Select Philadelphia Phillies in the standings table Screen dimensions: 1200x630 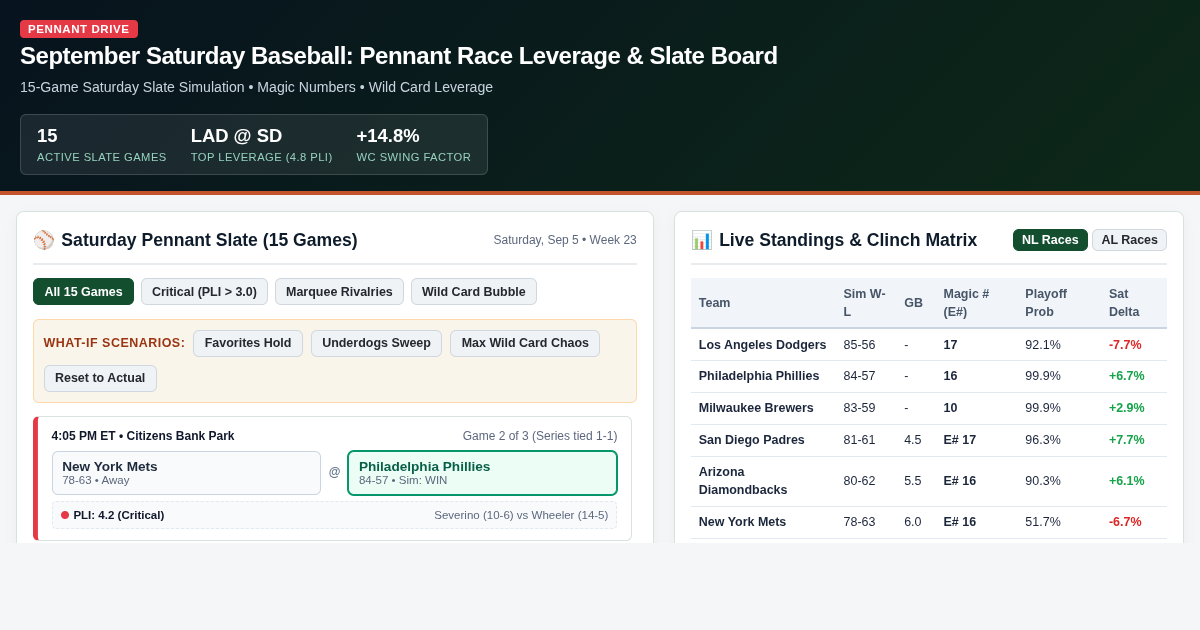929,377
